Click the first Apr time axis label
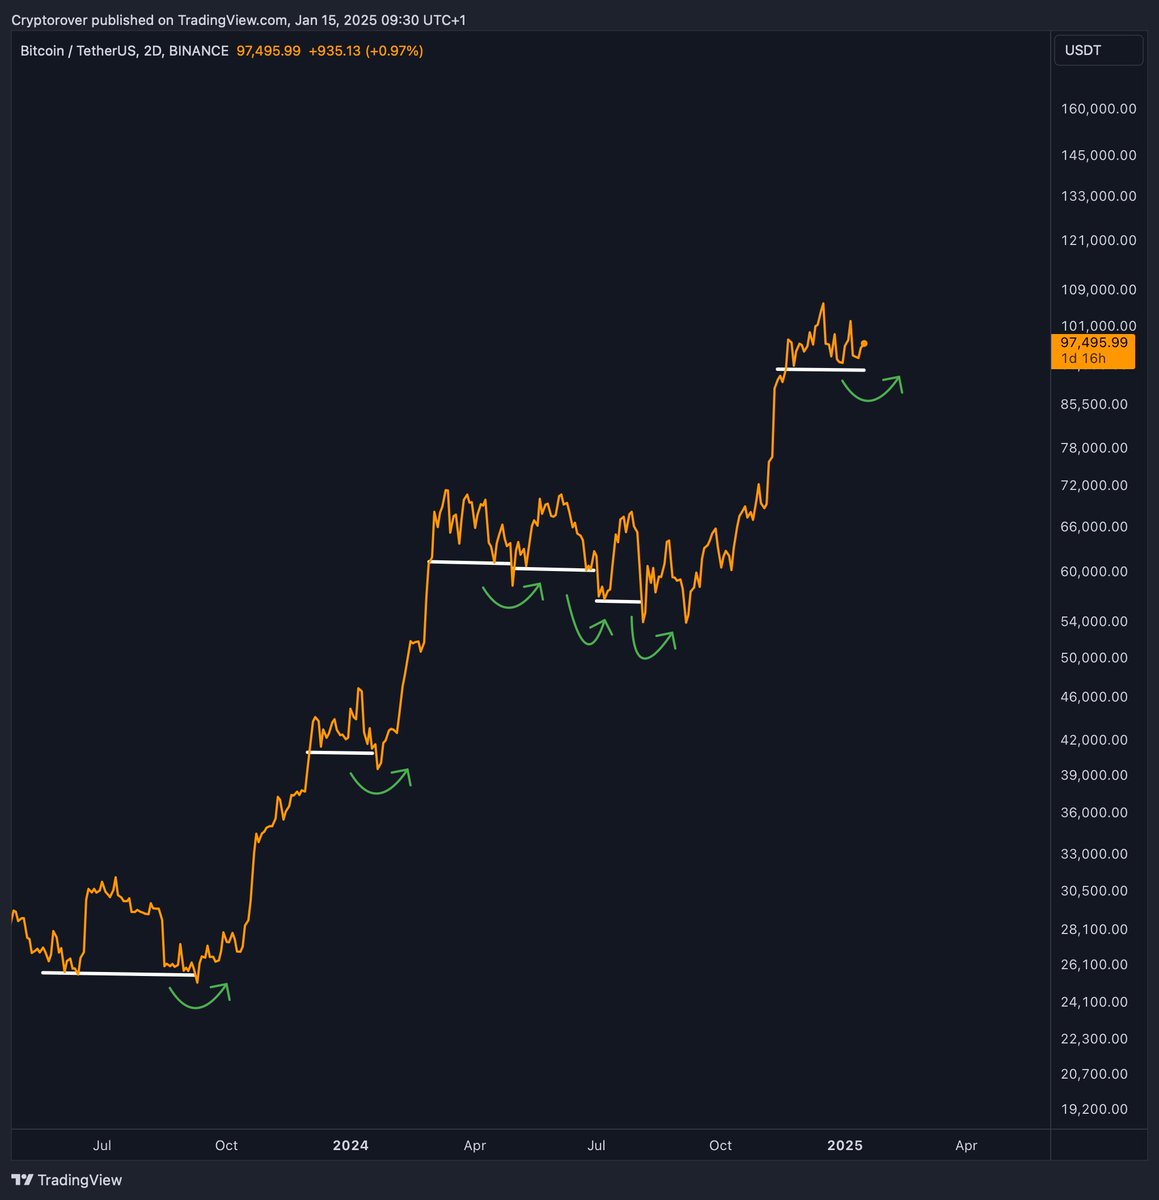The width and height of the screenshot is (1159, 1200). (x=474, y=1145)
